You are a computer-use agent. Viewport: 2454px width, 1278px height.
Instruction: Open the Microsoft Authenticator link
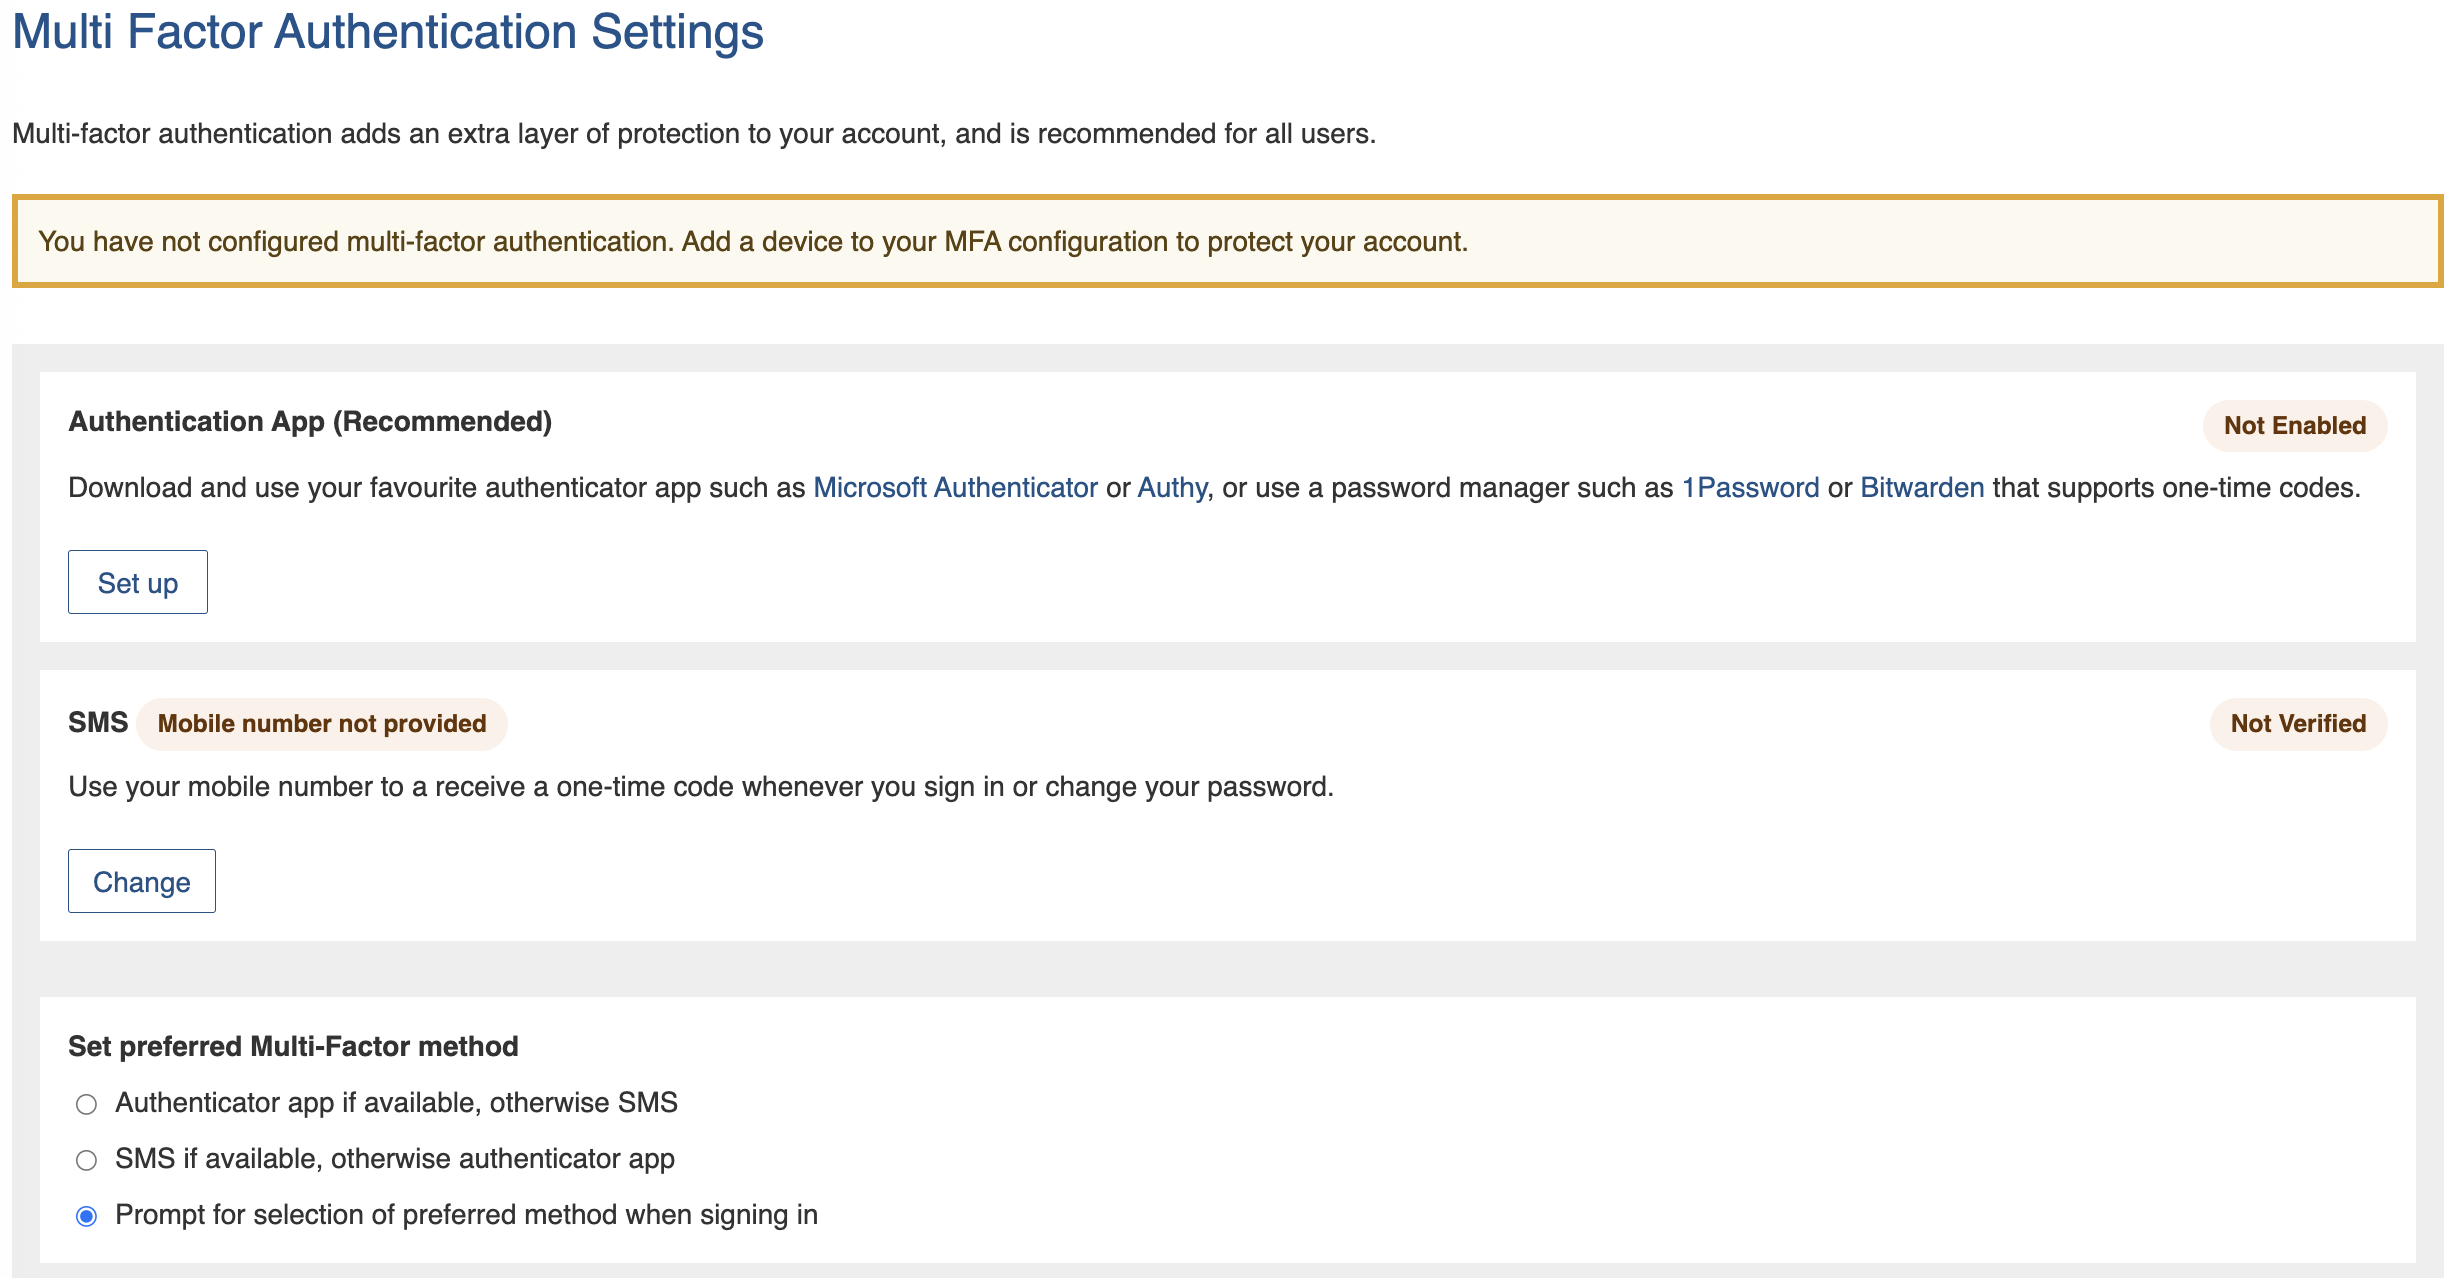point(955,487)
